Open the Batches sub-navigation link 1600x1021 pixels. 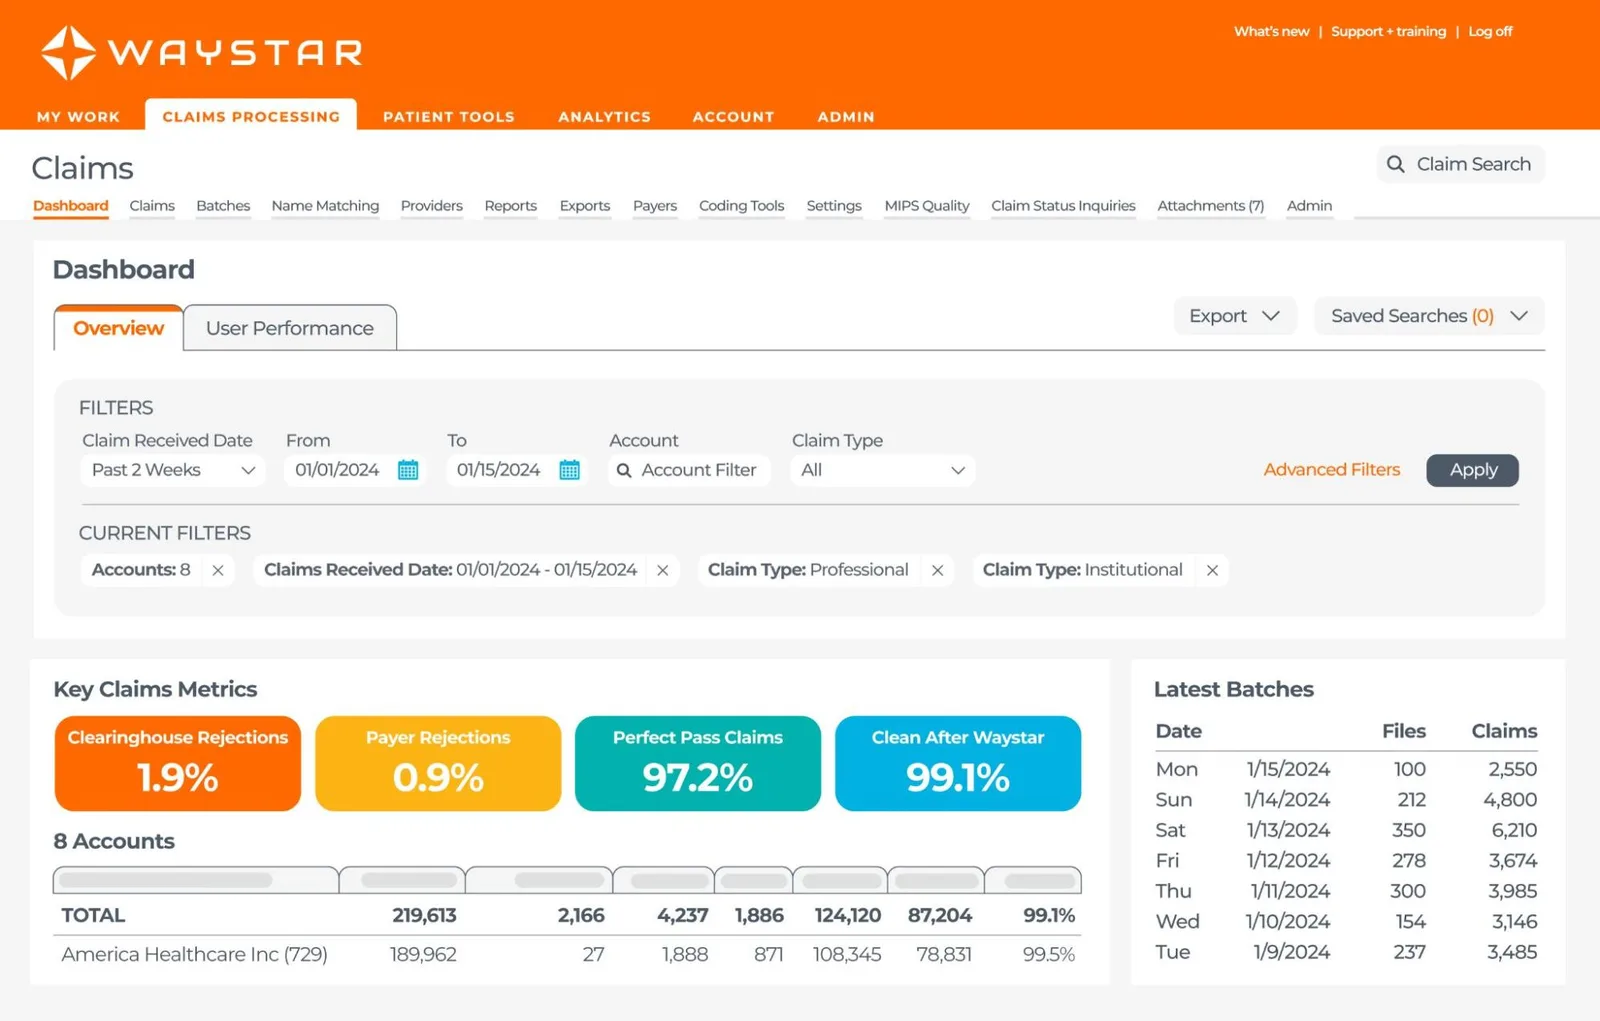[x=223, y=206]
